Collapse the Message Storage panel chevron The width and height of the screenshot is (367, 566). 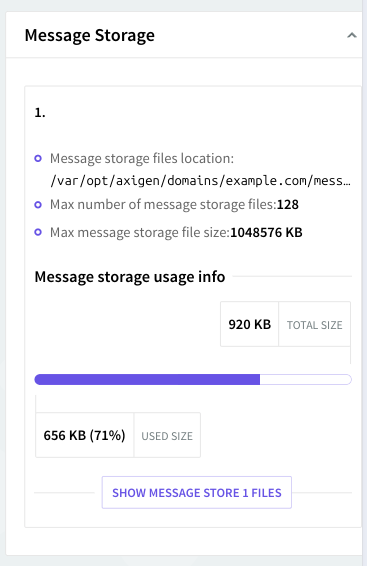352,35
